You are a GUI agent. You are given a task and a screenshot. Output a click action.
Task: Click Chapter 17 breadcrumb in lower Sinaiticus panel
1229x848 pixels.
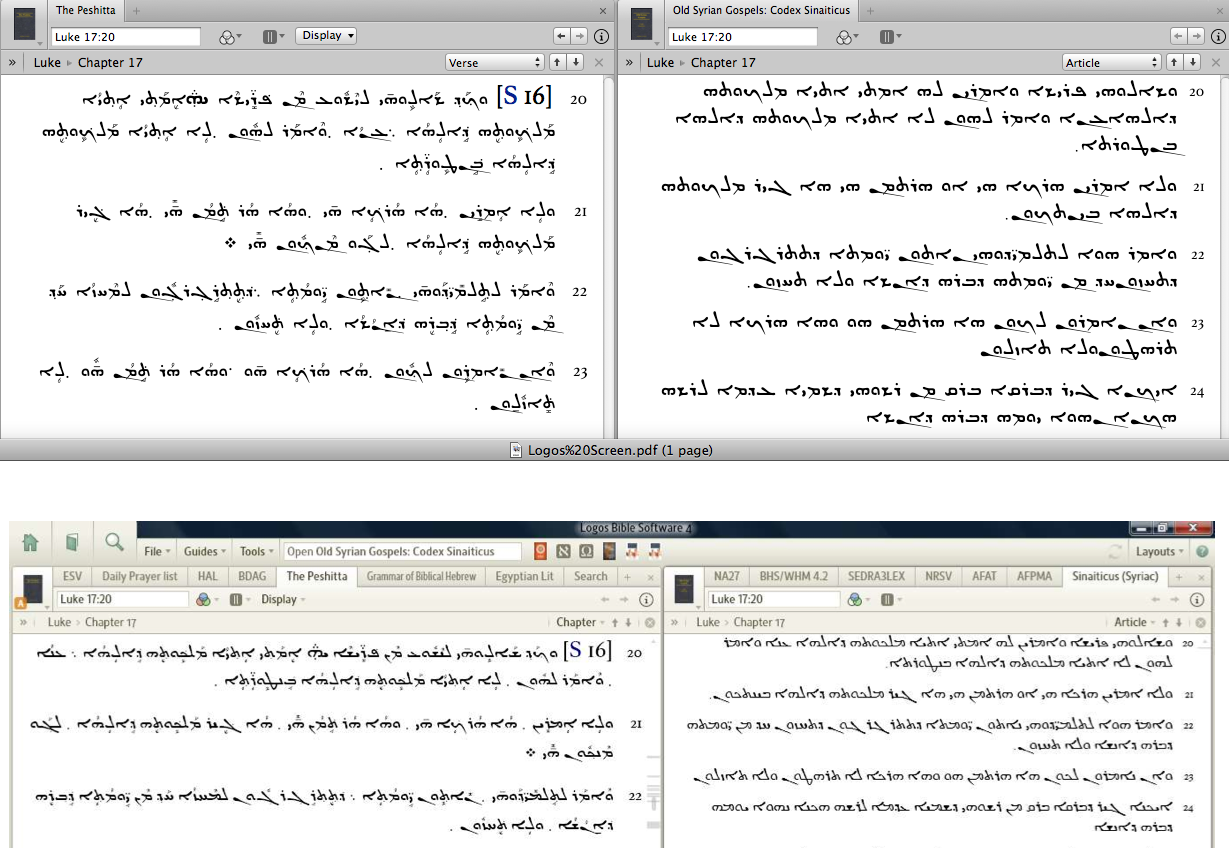pos(759,622)
